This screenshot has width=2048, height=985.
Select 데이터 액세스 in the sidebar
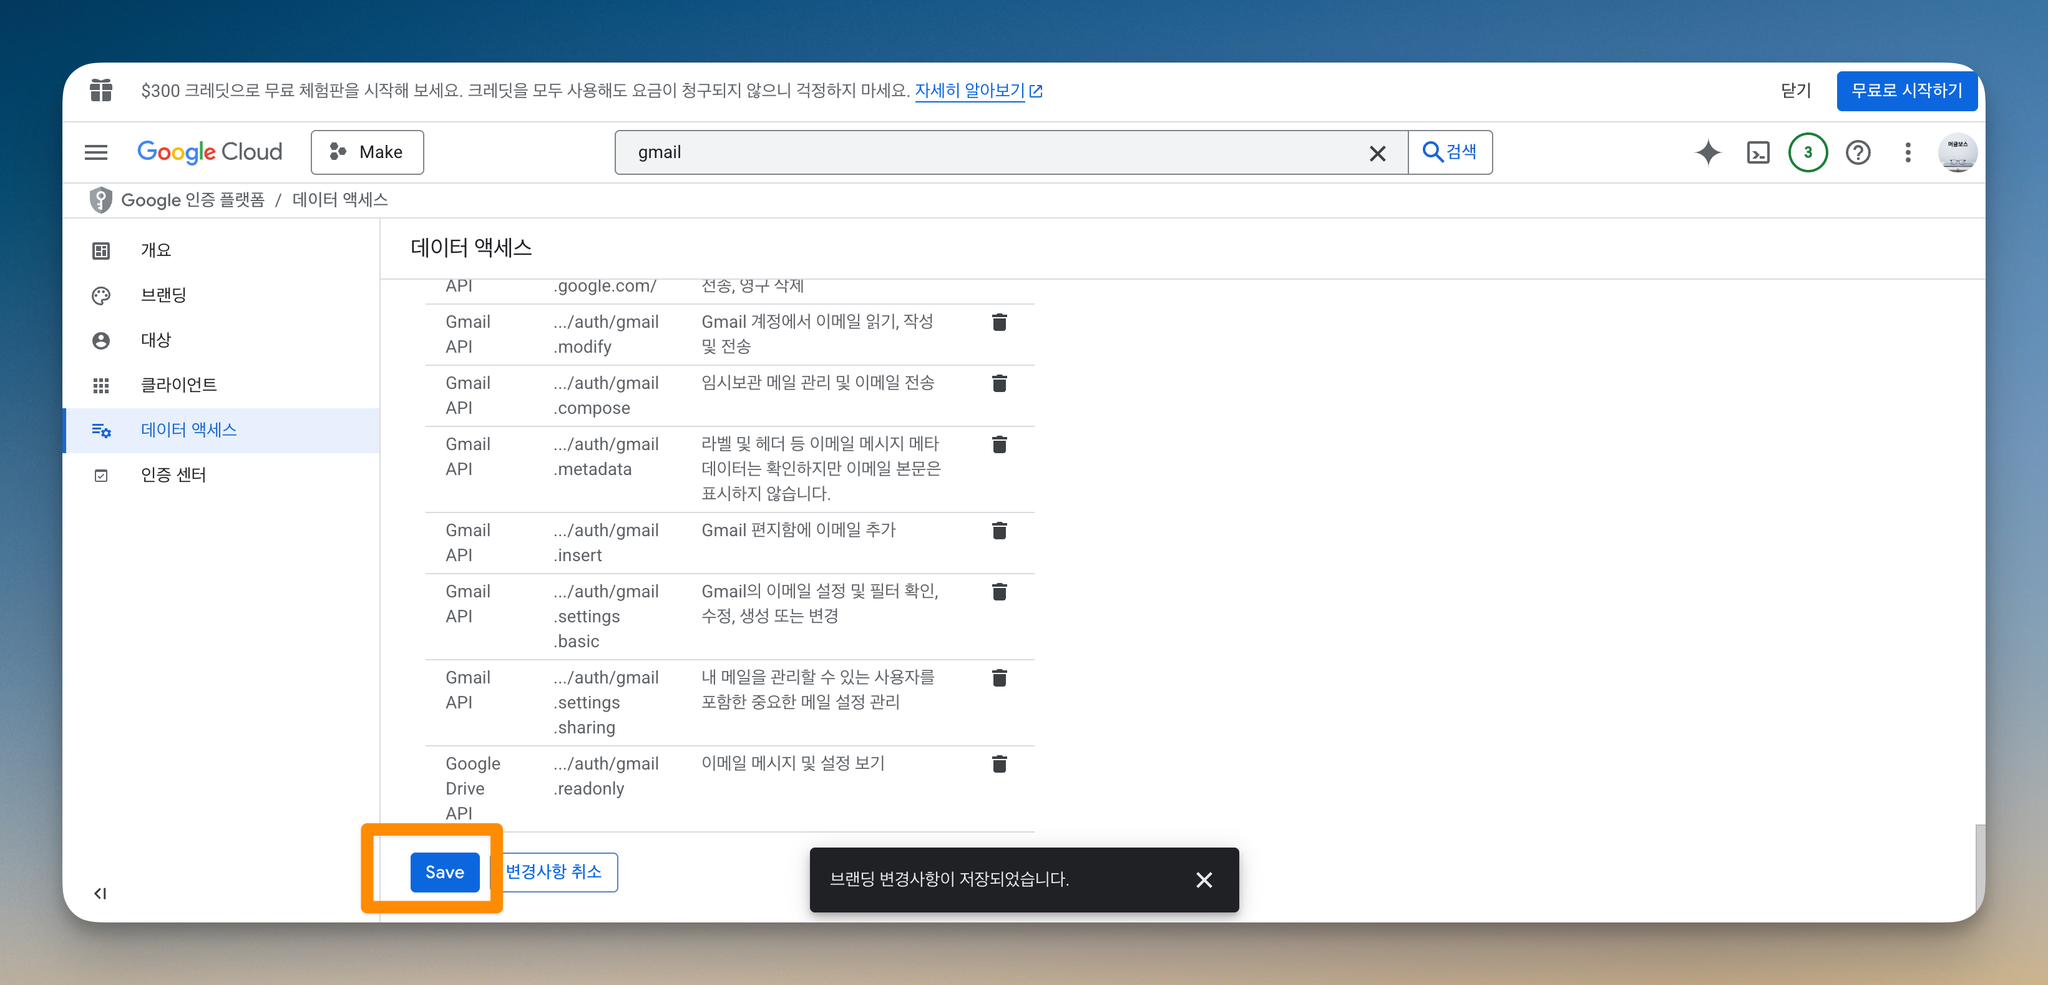pos(220,430)
